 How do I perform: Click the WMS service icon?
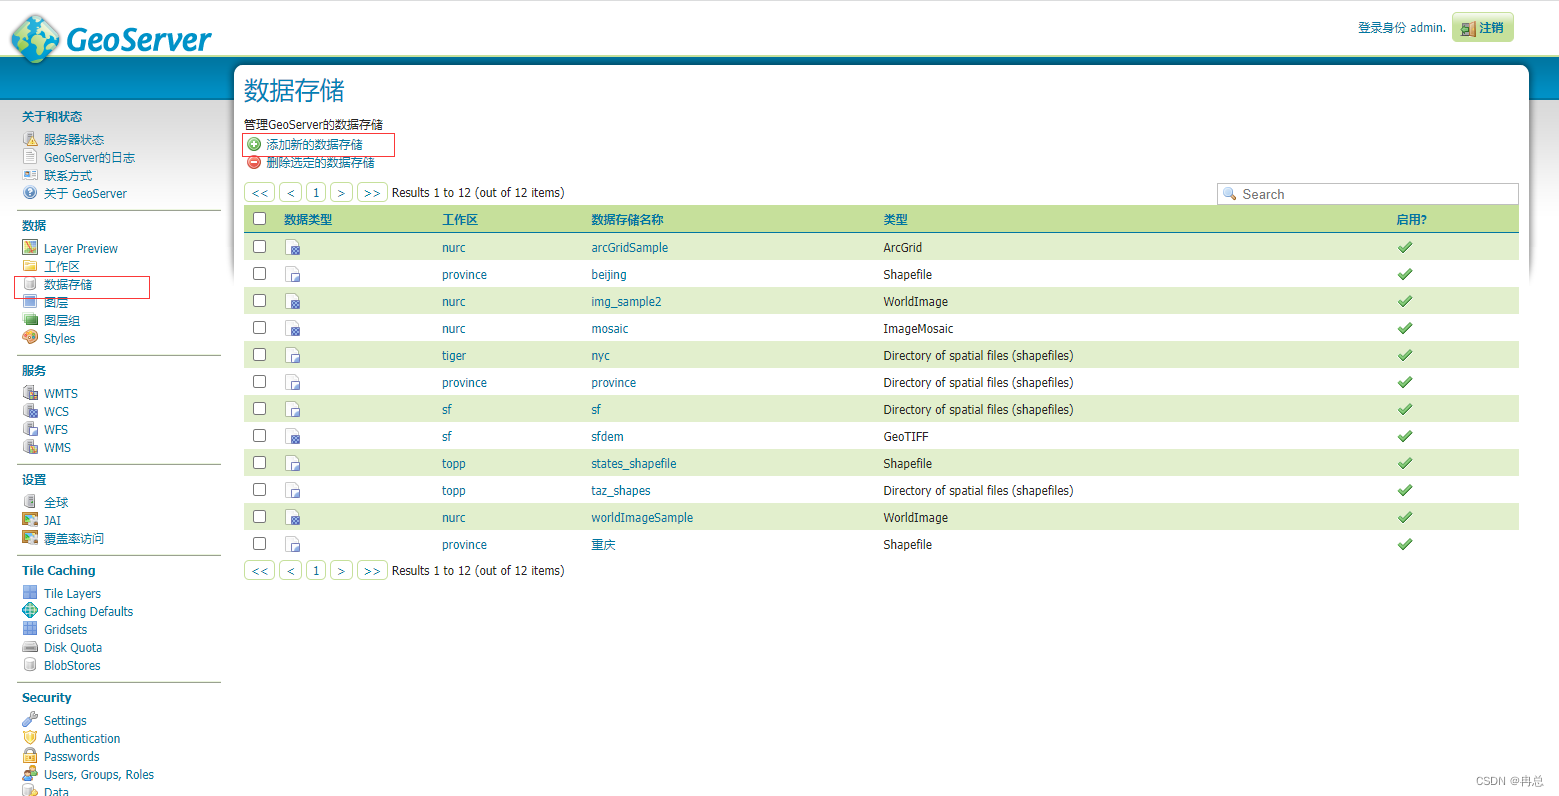tap(30, 447)
